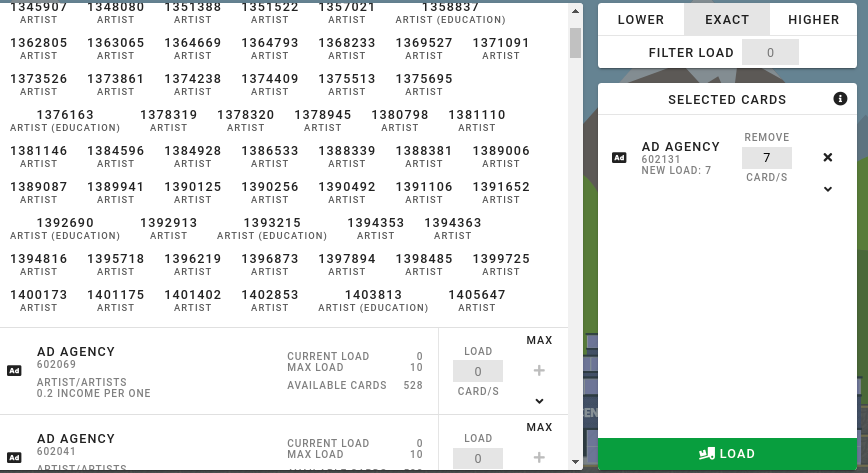Set MAX load for Ad Agency 602069
Image resolution: width=868 pixels, height=473 pixels.
539,340
